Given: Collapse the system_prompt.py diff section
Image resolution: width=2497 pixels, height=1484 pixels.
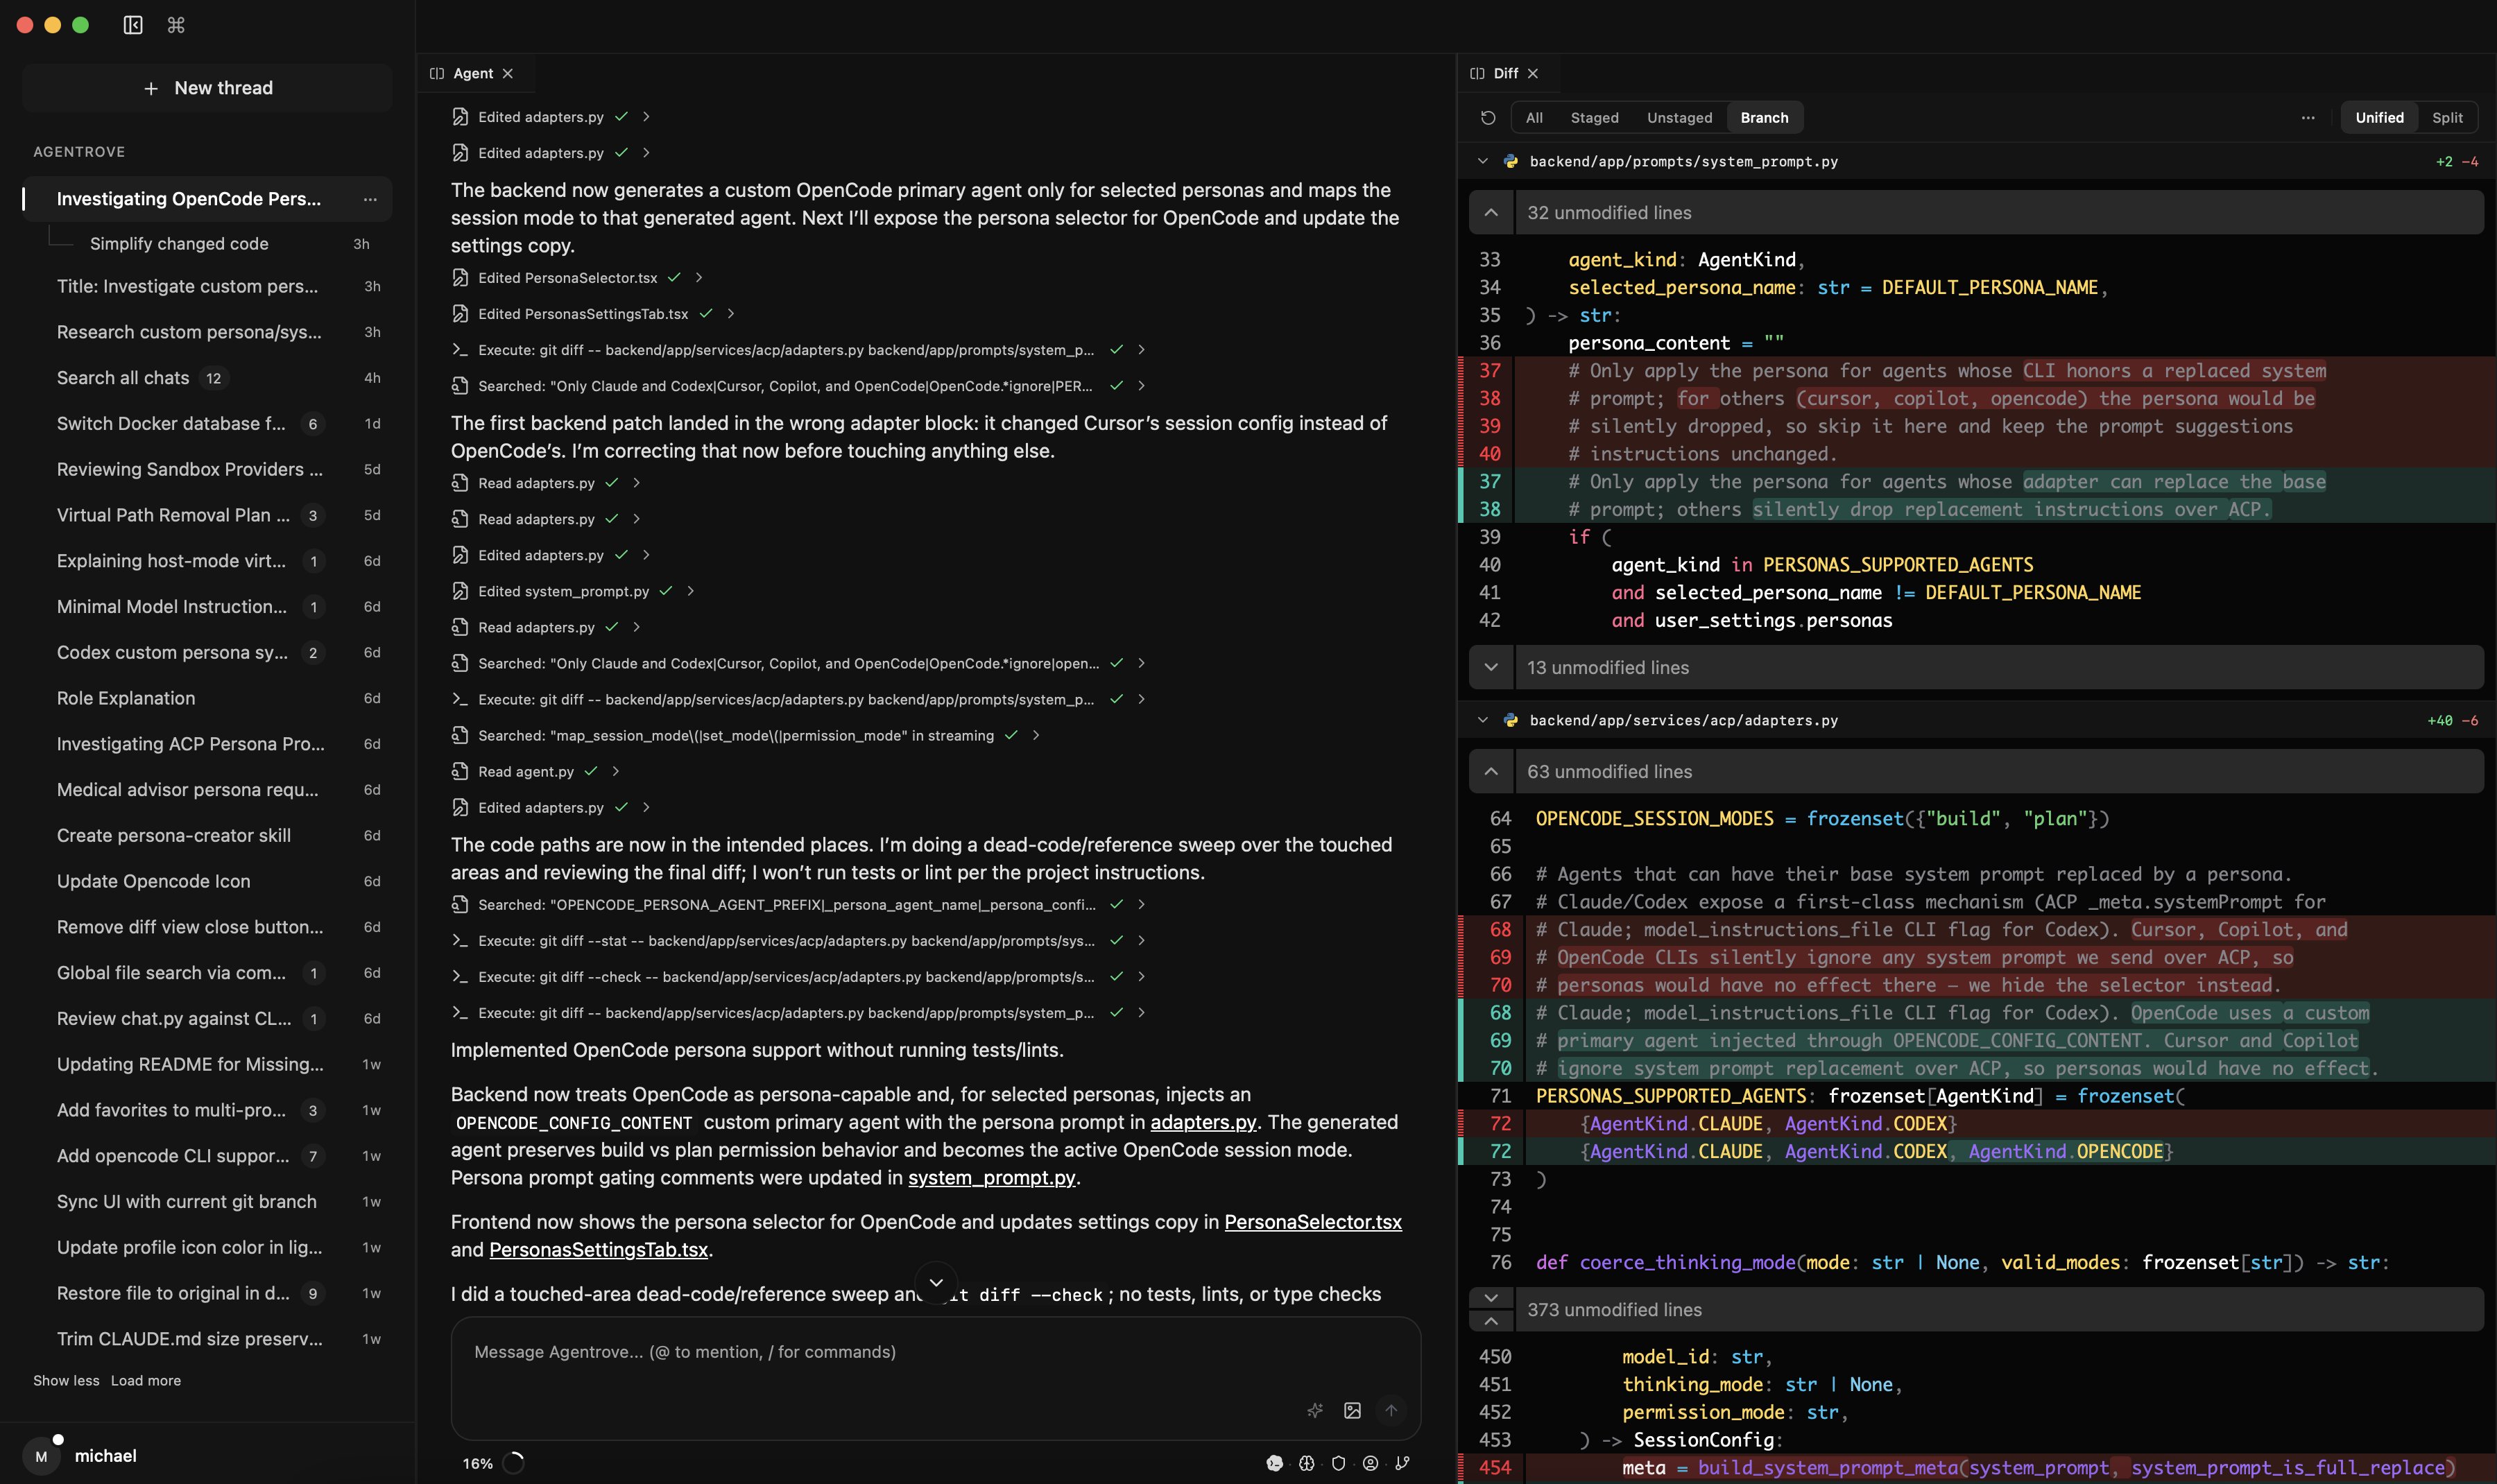Looking at the screenshot, I should [1483, 161].
